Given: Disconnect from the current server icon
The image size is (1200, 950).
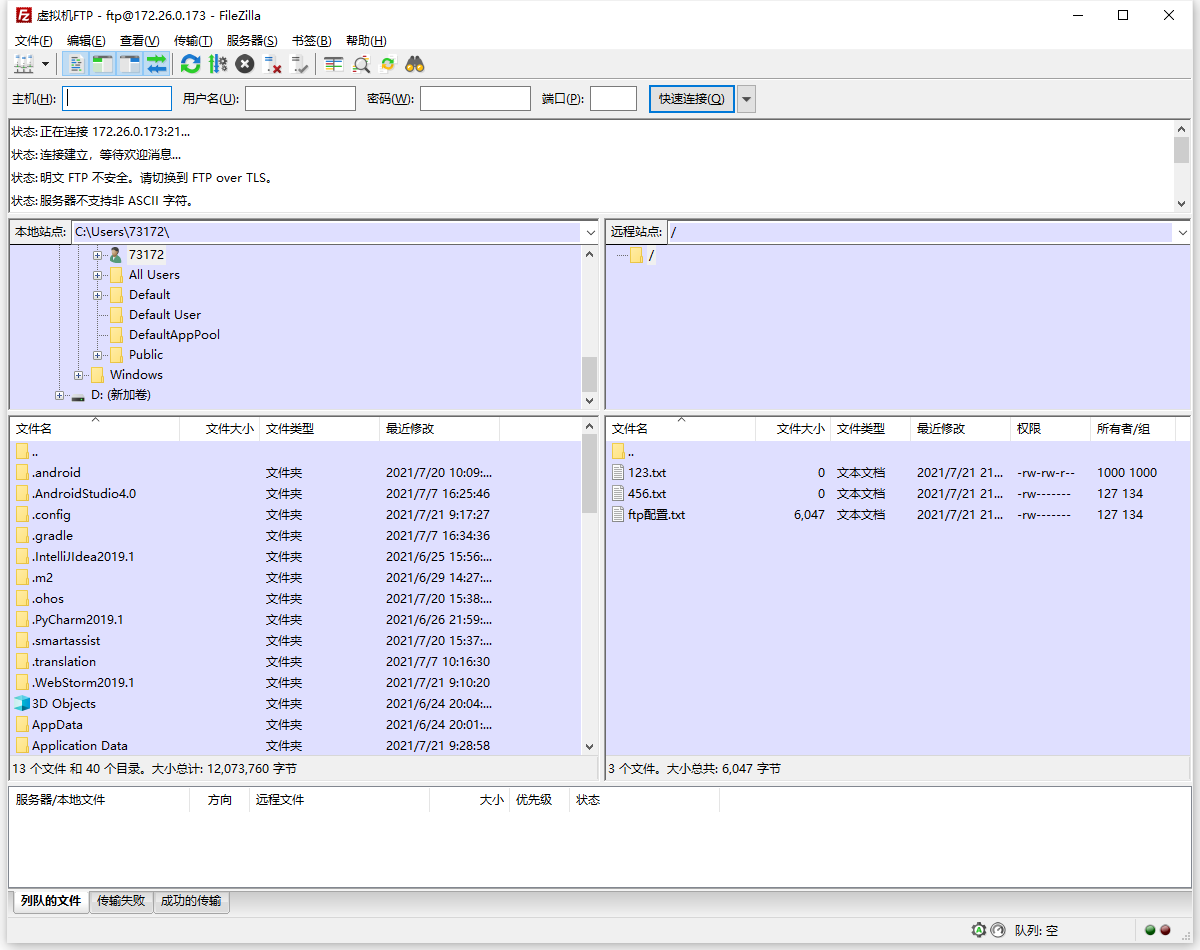Looking at the screenshot, I should (x=272, y=64).
